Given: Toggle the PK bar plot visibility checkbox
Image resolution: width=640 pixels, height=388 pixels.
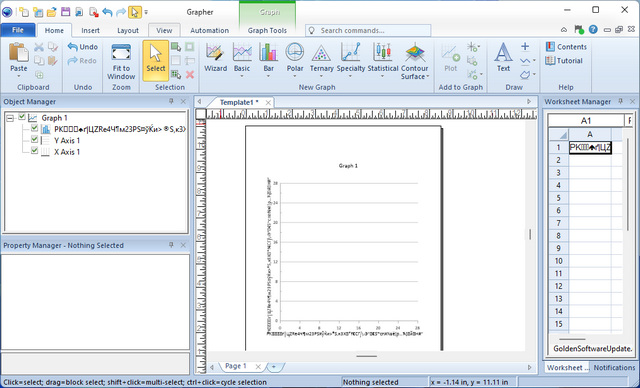Looking at the screenshot, I should tap(35, 129).
